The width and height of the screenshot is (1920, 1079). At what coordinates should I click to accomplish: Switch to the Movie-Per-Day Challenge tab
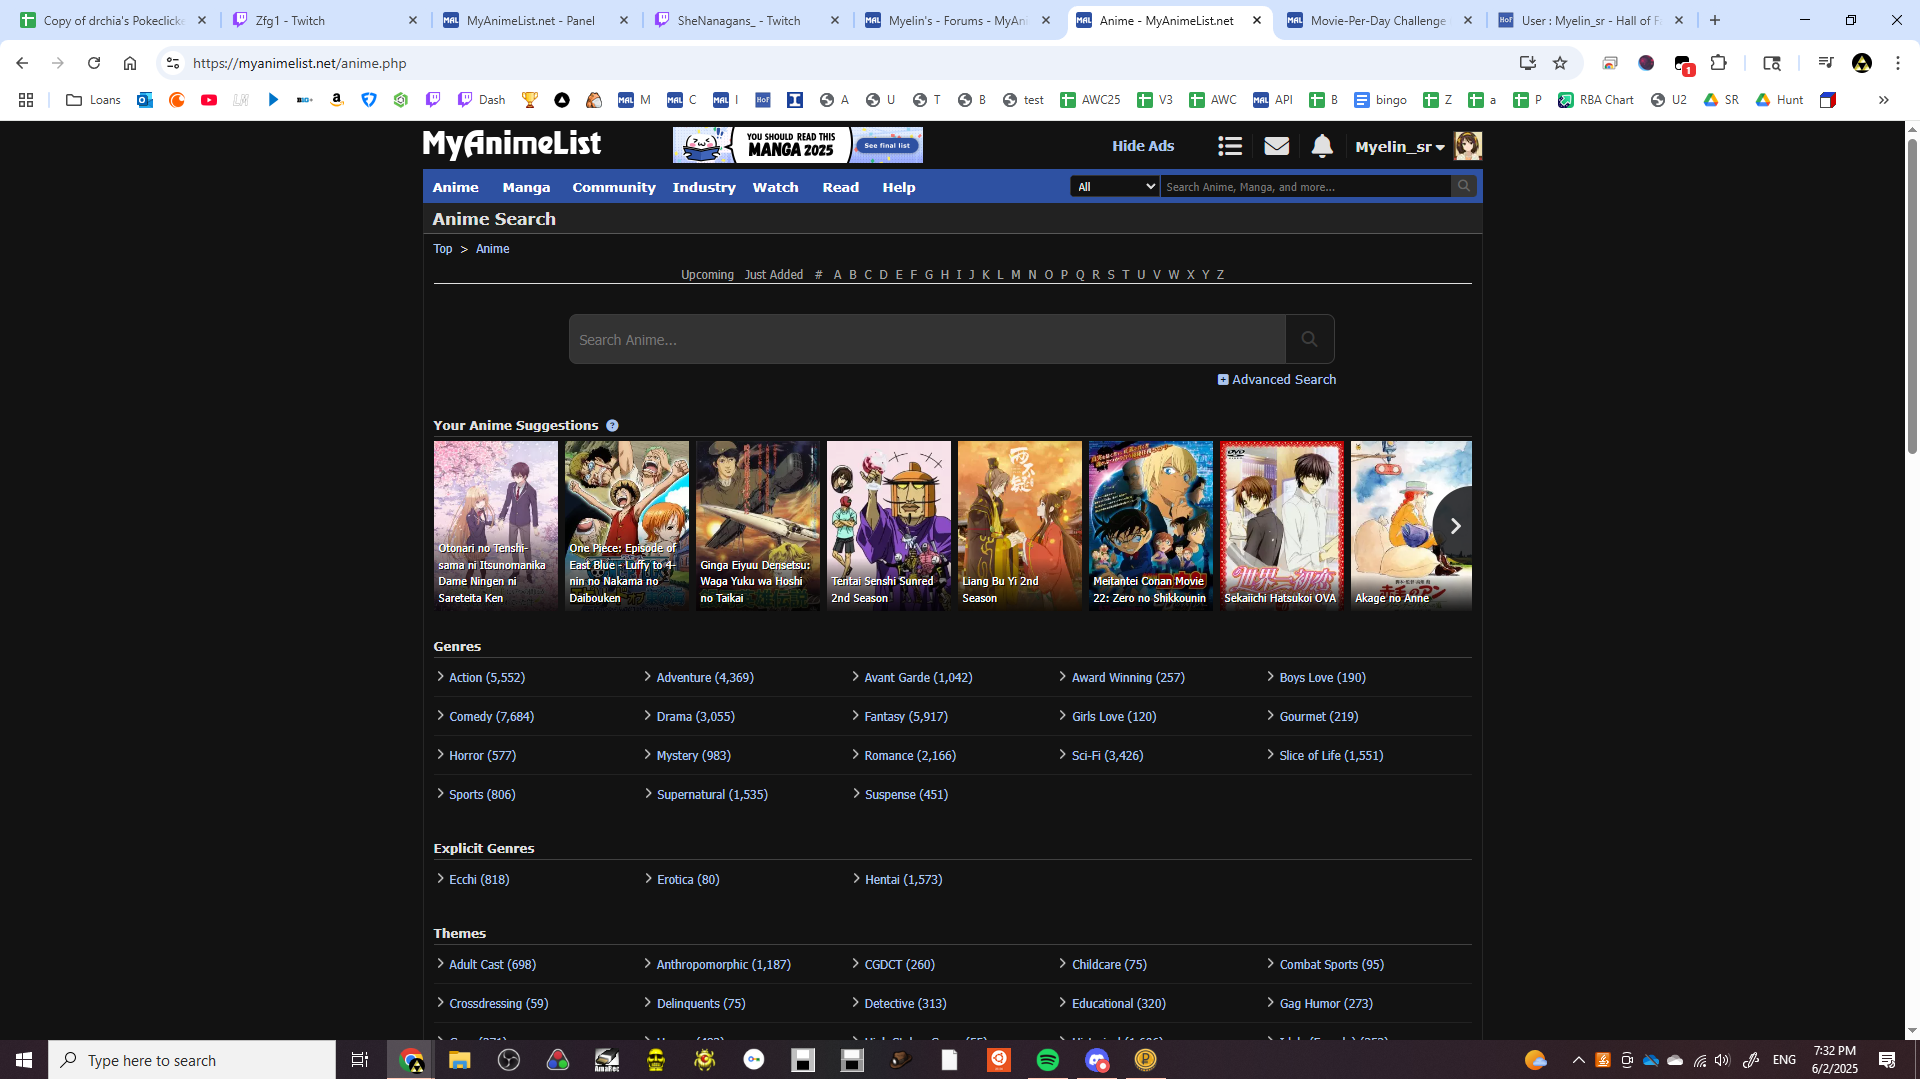[x=1377, y=20]
